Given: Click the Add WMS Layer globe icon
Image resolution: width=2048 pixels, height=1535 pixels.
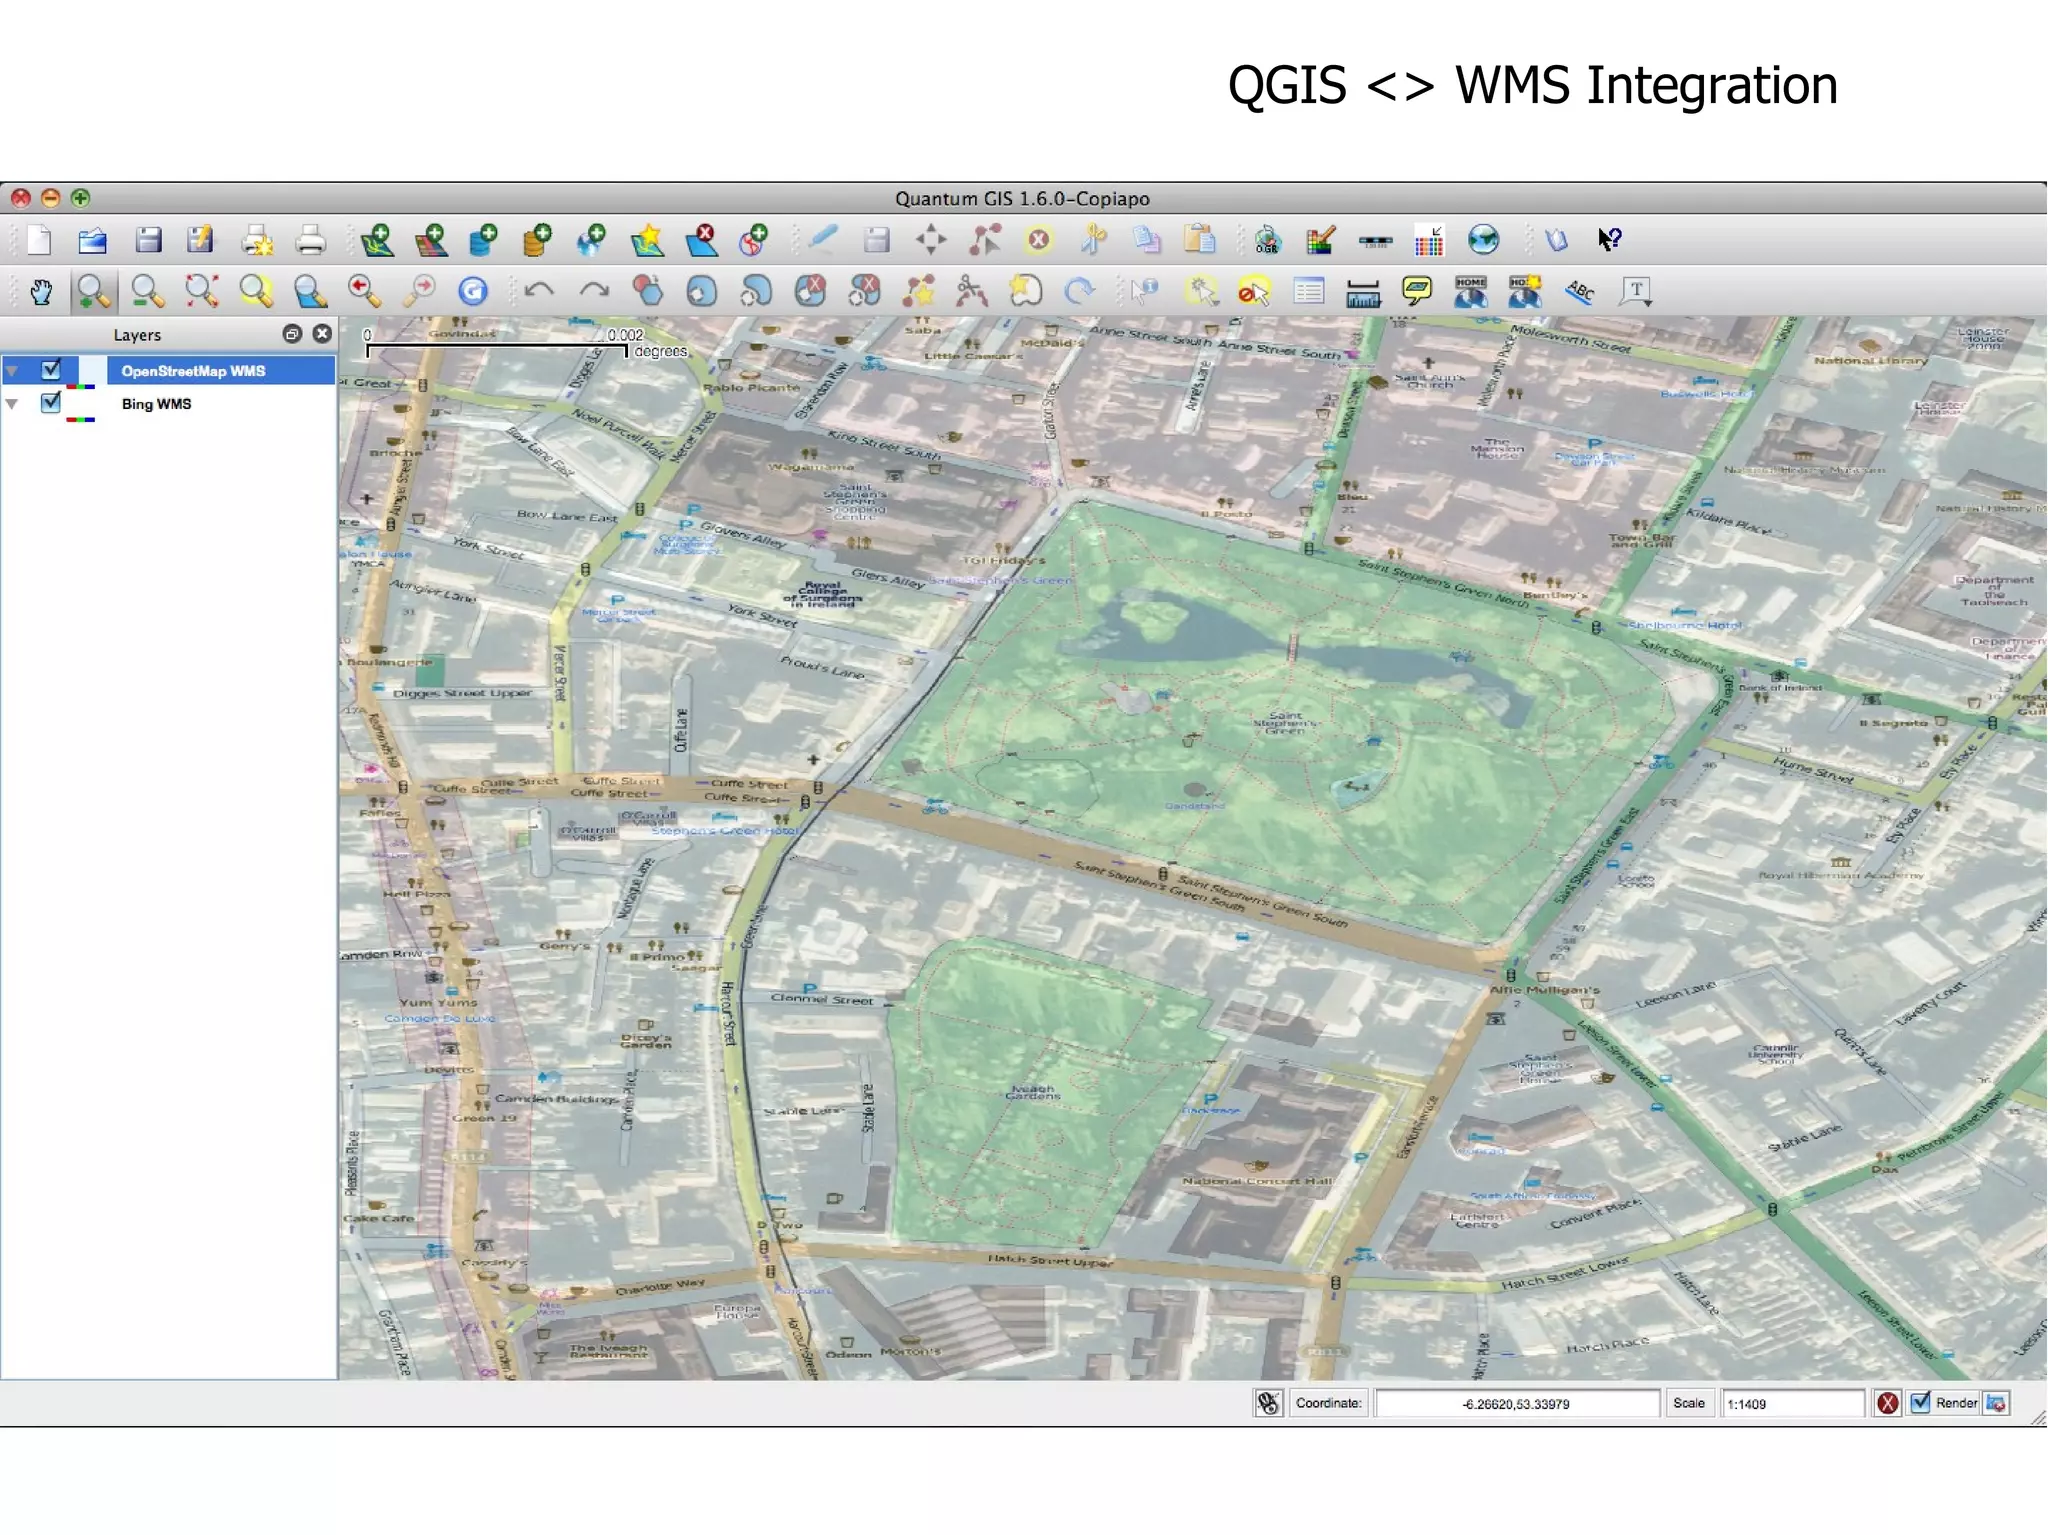Looking at the screenshot, I should pyautogui.click(x=591, y=240).
